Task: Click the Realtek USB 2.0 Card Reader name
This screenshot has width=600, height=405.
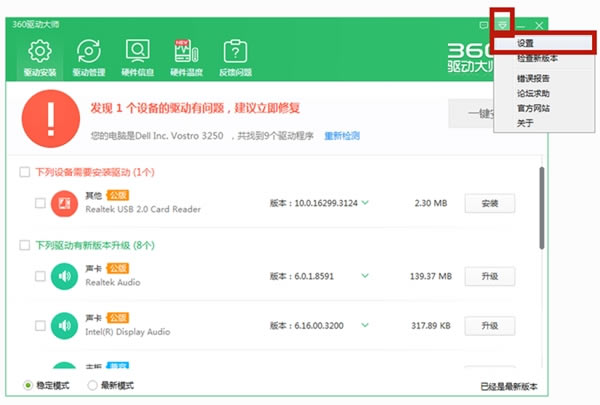Action: (x=143, y=209)
